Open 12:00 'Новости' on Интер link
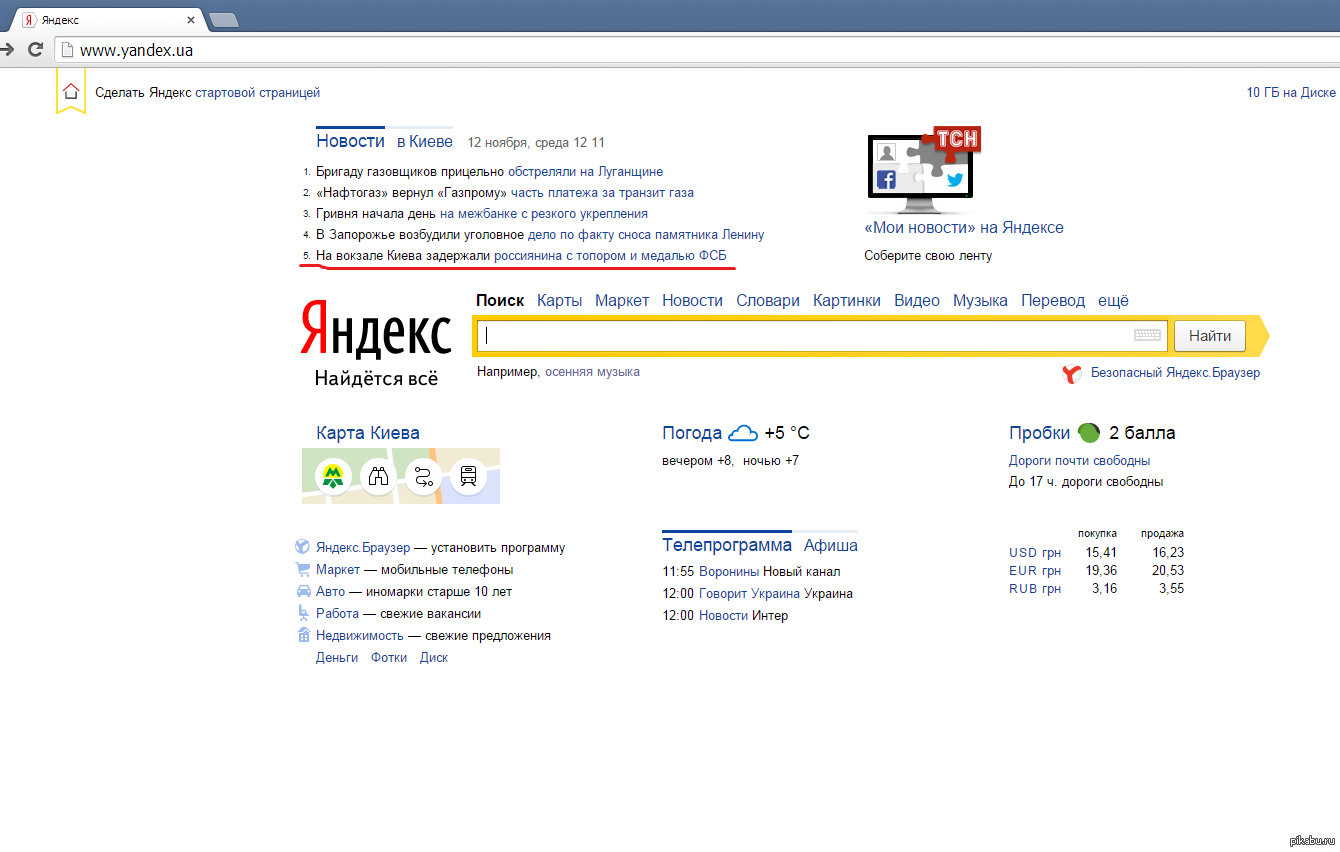The image size is (1340, 852). click(x=723, y=615)
